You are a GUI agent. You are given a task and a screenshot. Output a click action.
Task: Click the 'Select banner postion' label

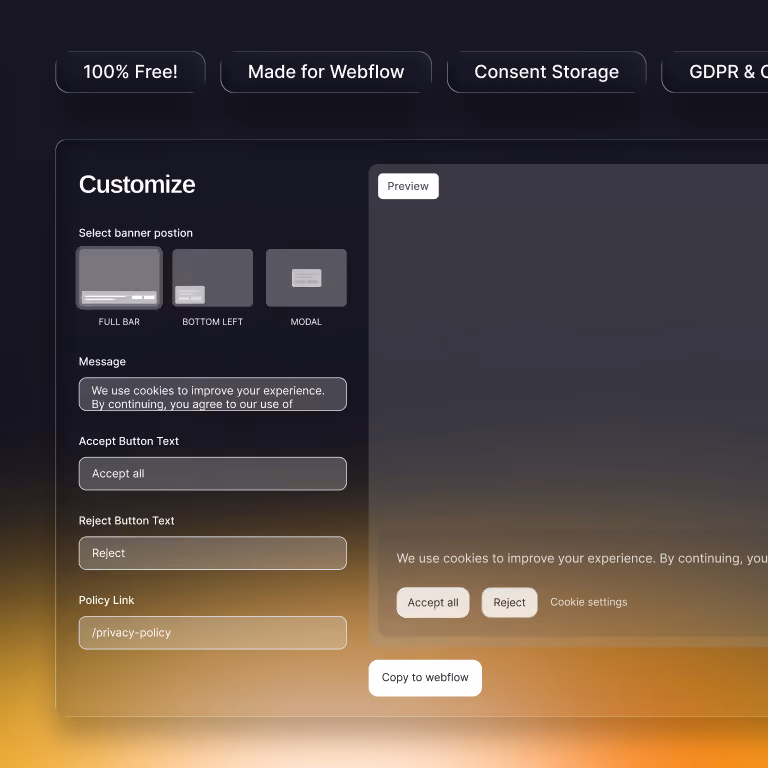[136, 233]
